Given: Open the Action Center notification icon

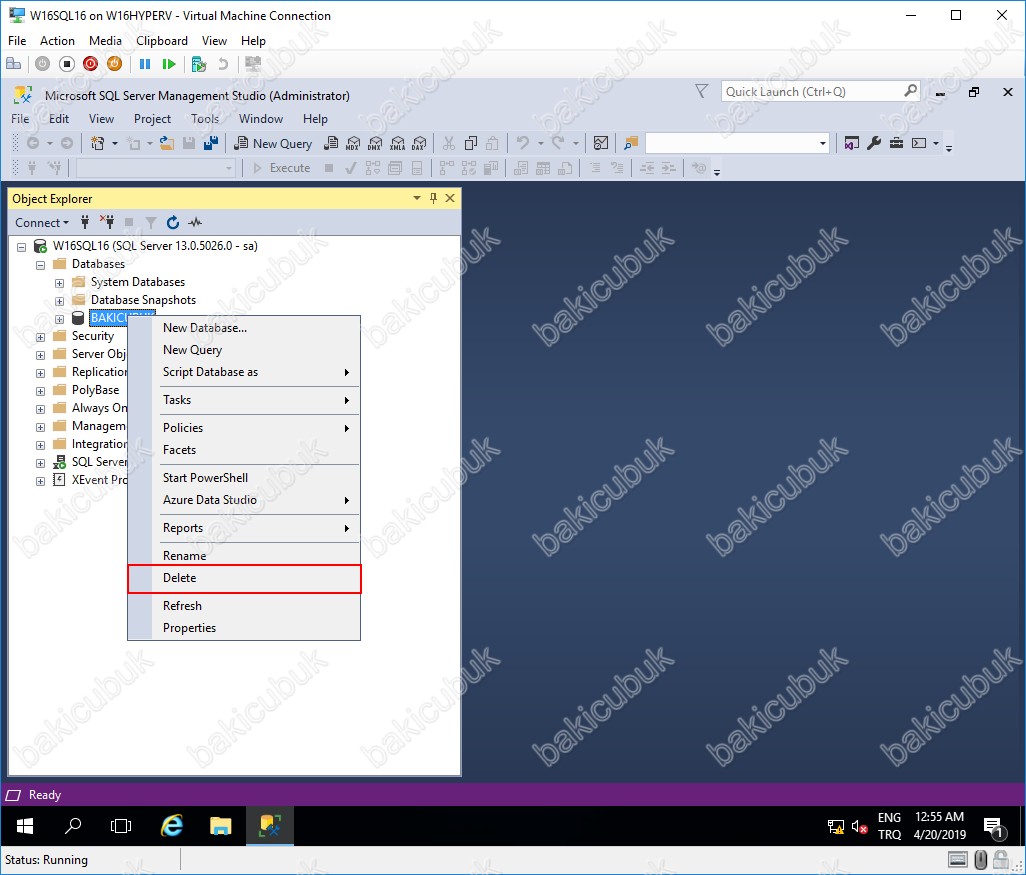Looking at the screenshot, I should pos(994,827).
